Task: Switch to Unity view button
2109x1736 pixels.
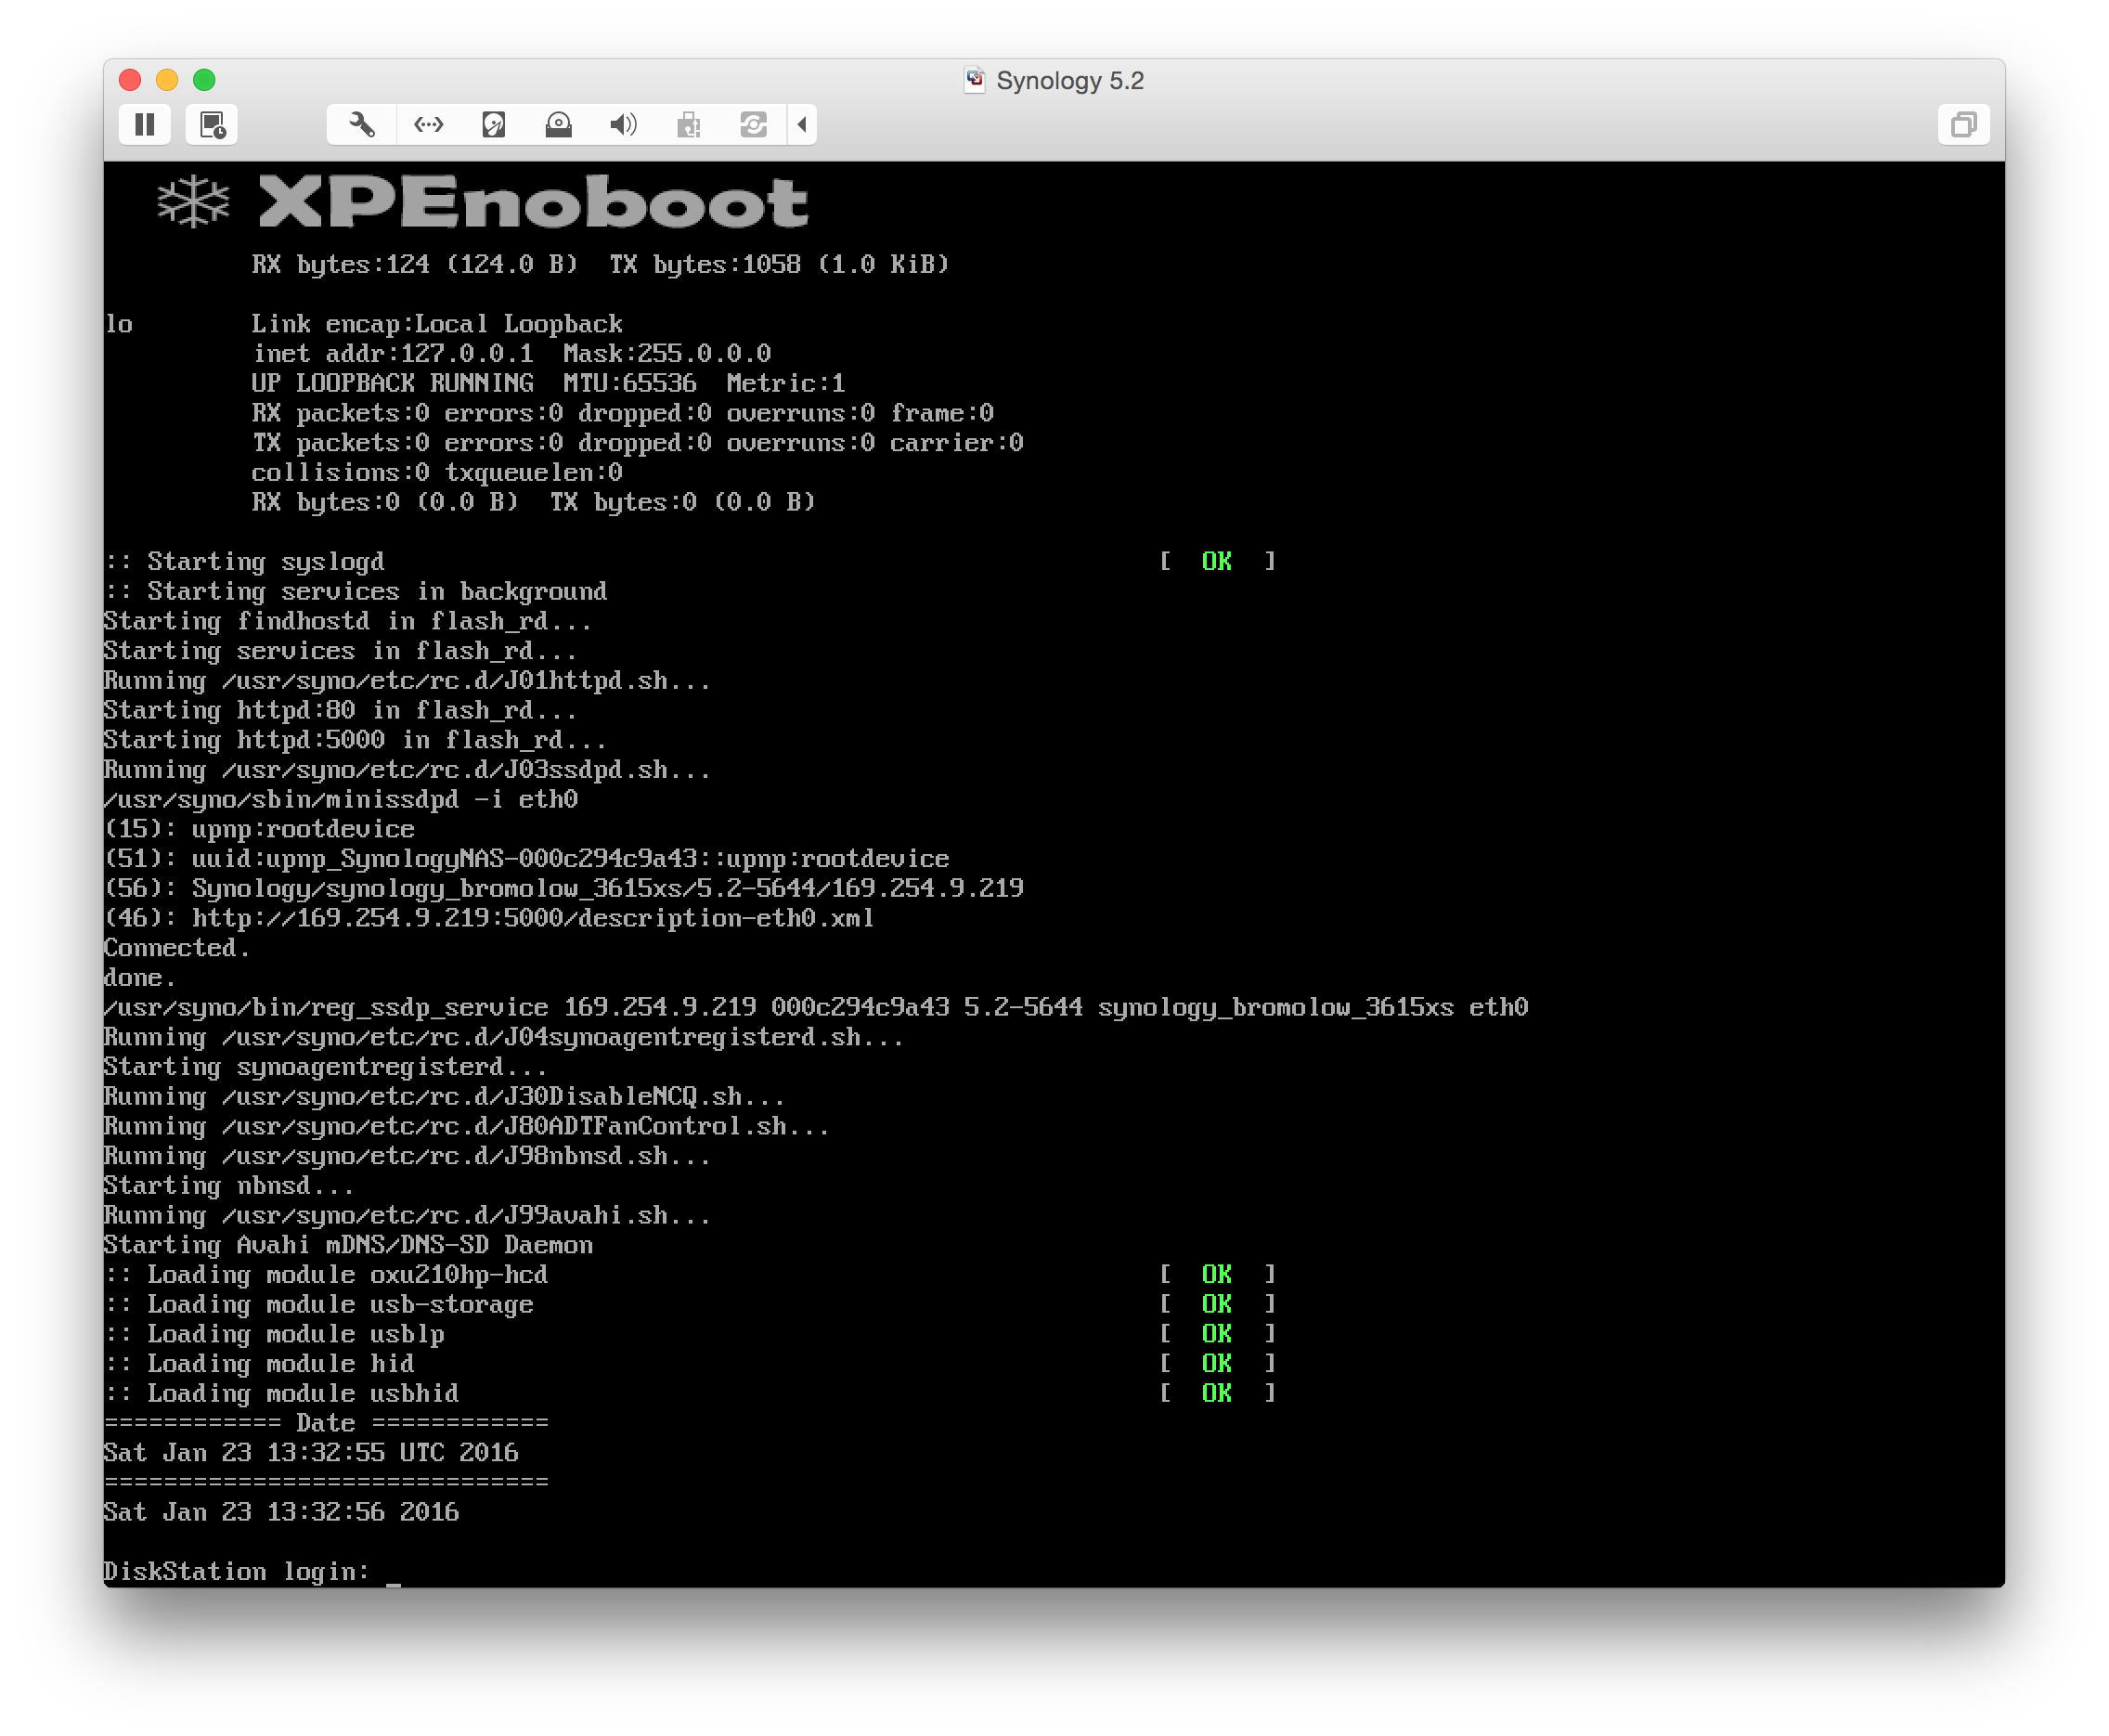Action: click(1963, 125)
